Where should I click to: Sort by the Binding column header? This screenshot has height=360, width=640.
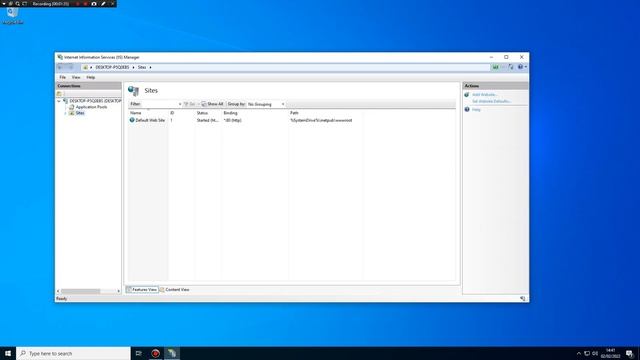coord(230,113)
